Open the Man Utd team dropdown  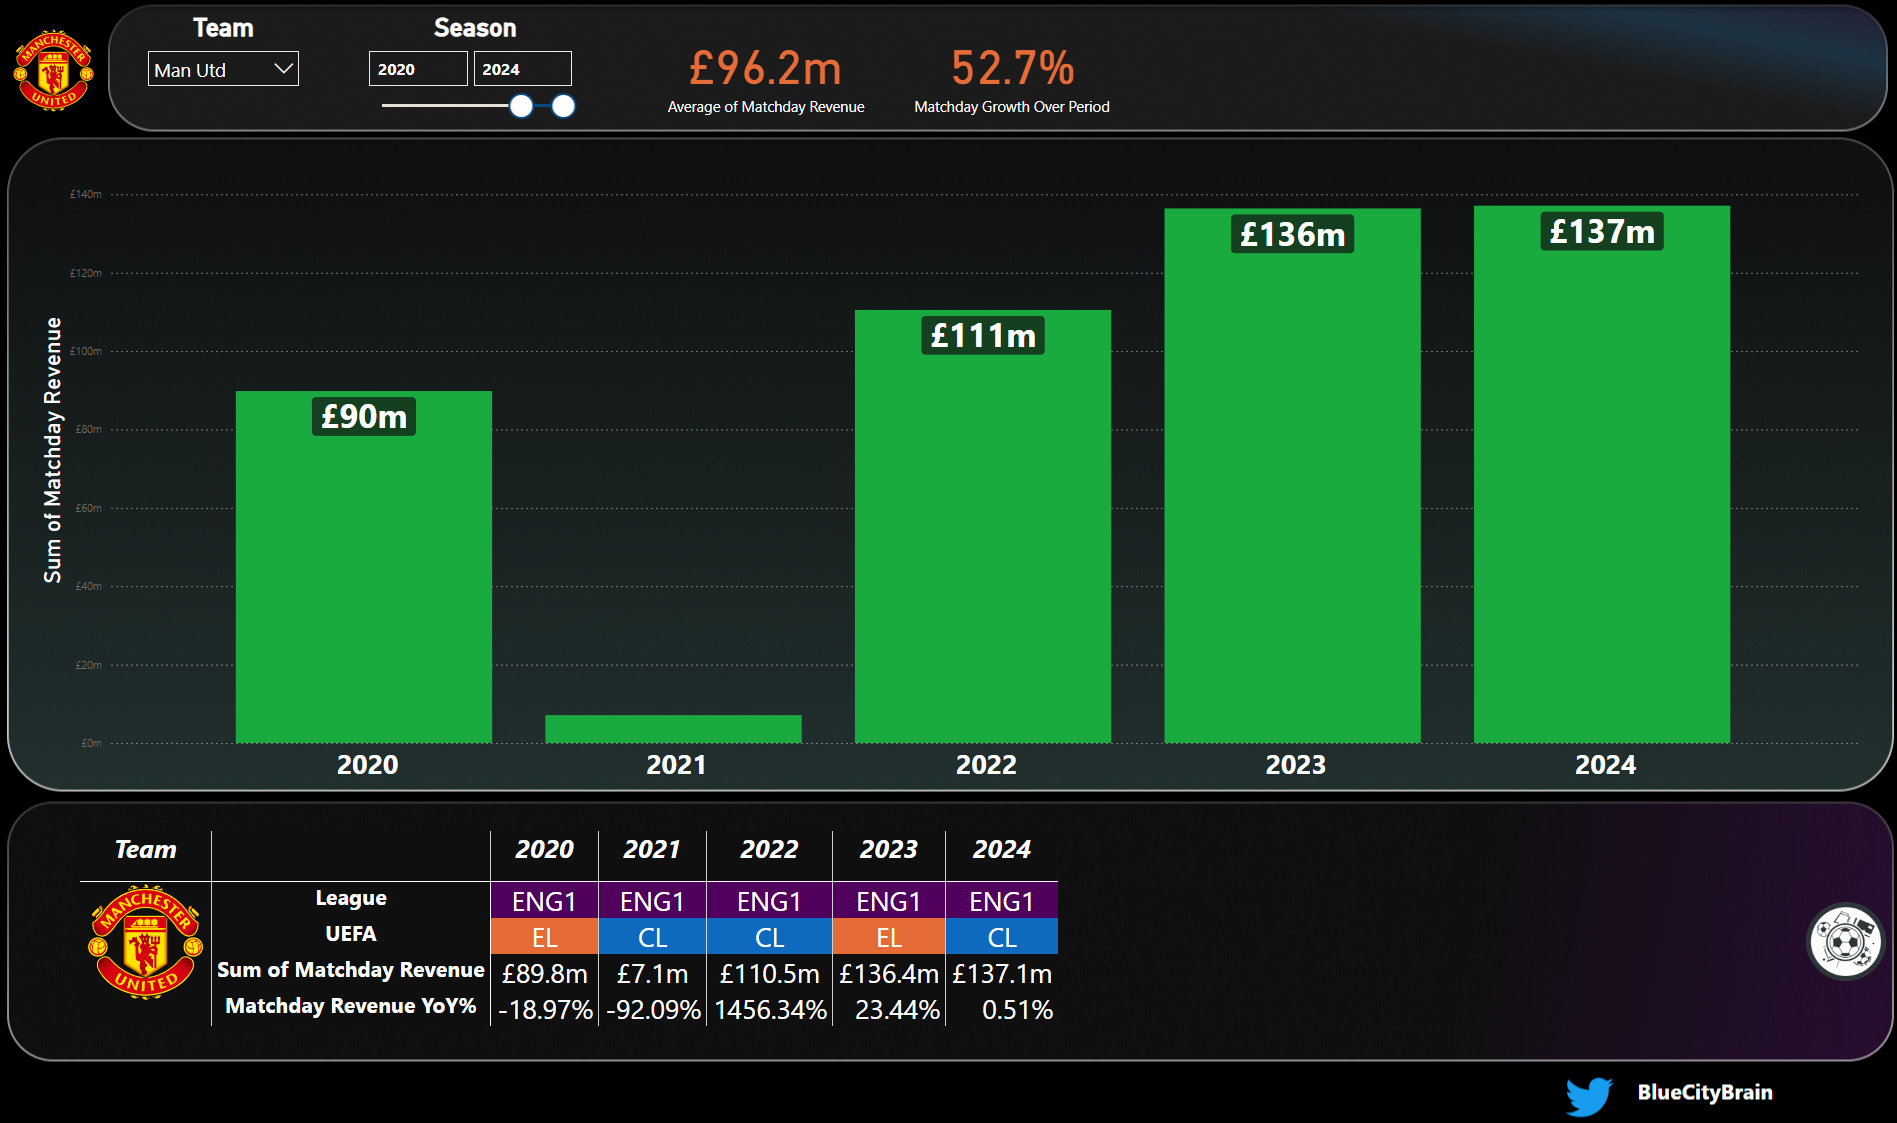(223, 69)
